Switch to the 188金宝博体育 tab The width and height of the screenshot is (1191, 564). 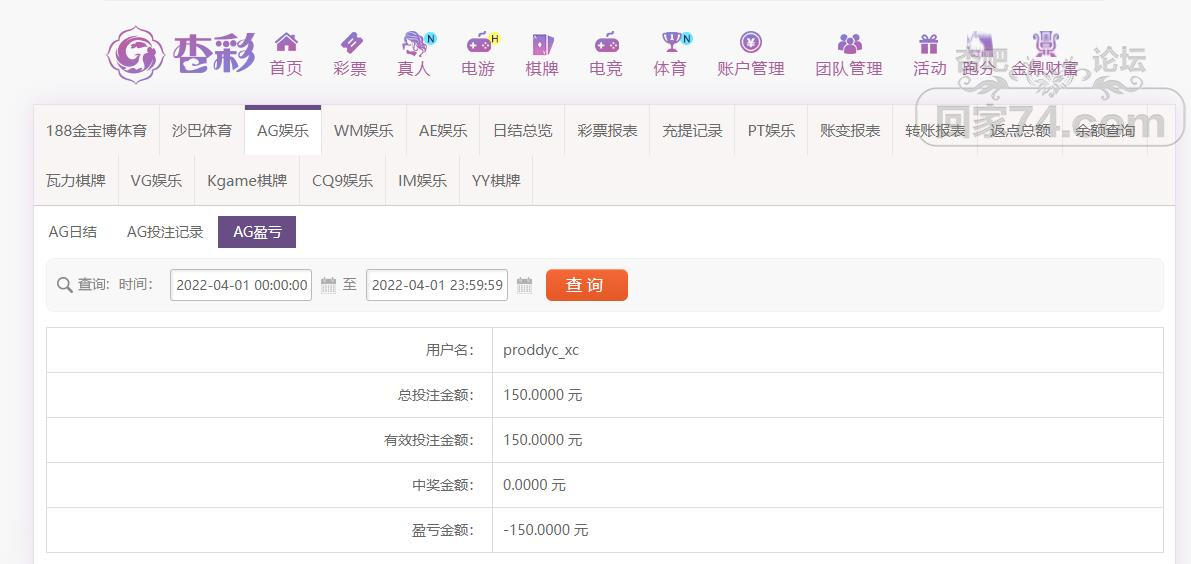pos(96,131)
